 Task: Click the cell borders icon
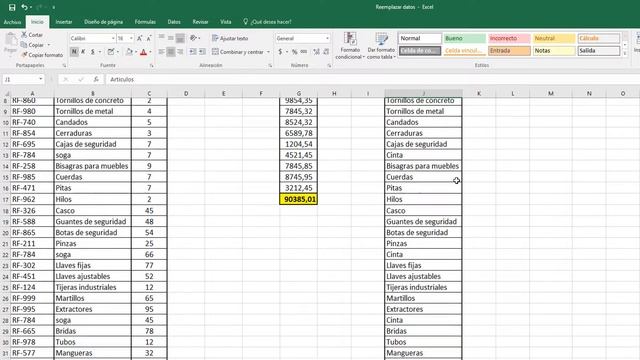point(111,52)
